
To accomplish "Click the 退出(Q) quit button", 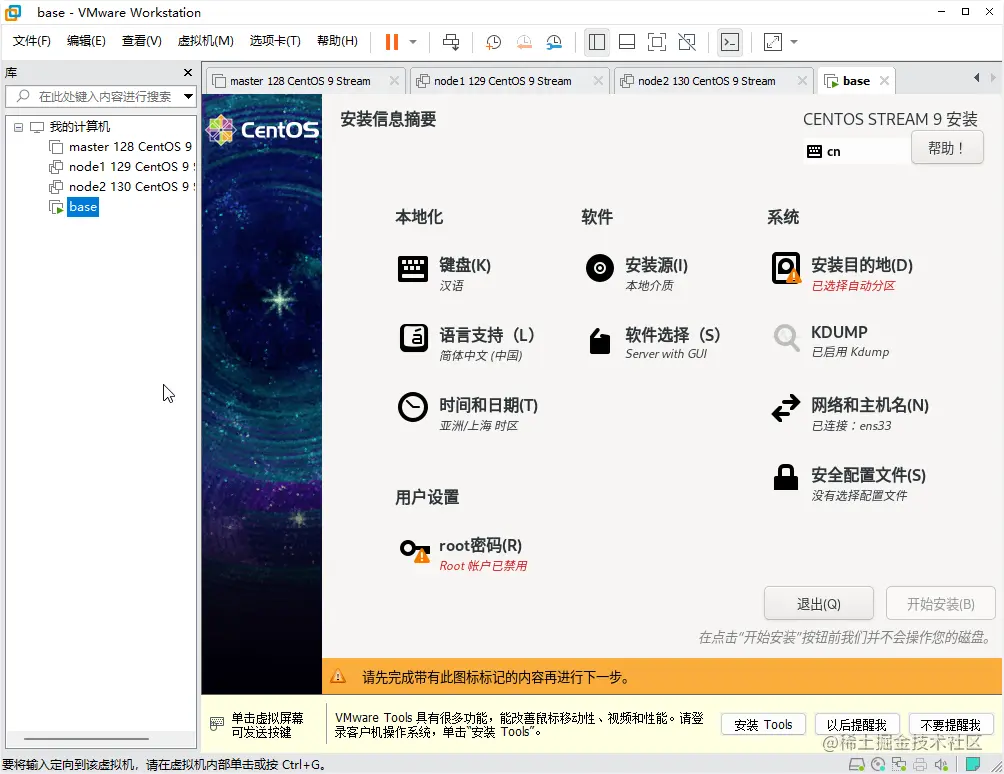I will (818, 604).
